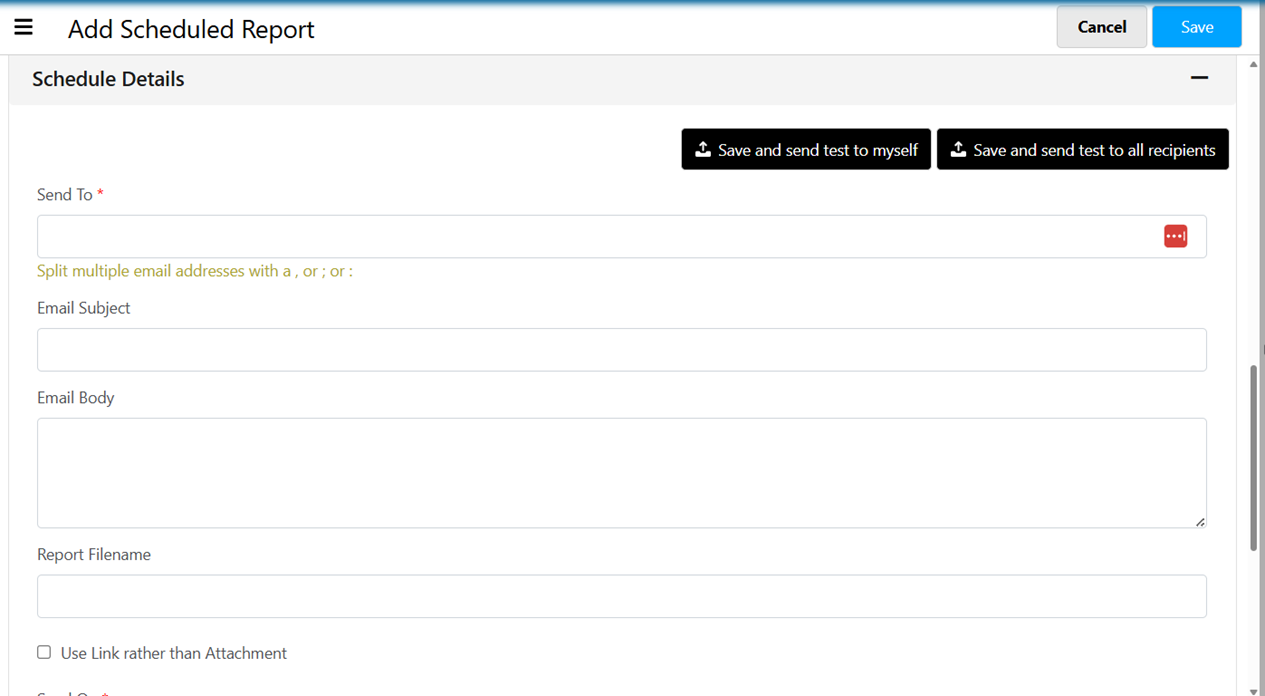Image resolution: width=1265 pixels, height=696 pixels.
Task: Click the blue Save button
Action: pos(1196,27)
